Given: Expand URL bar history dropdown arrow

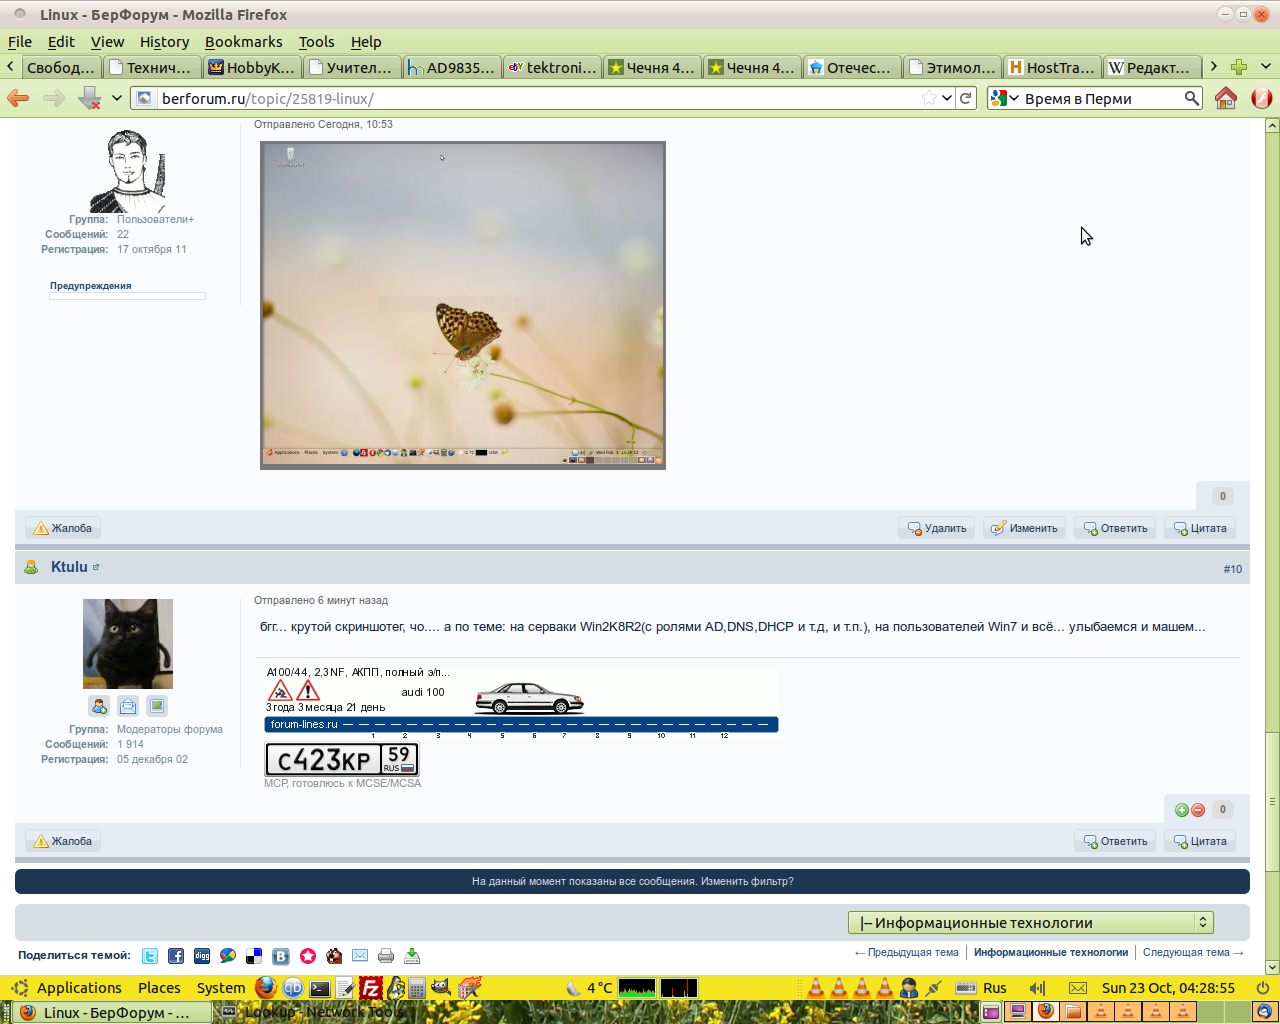Looking at the screenshot, I should (947, 98).
